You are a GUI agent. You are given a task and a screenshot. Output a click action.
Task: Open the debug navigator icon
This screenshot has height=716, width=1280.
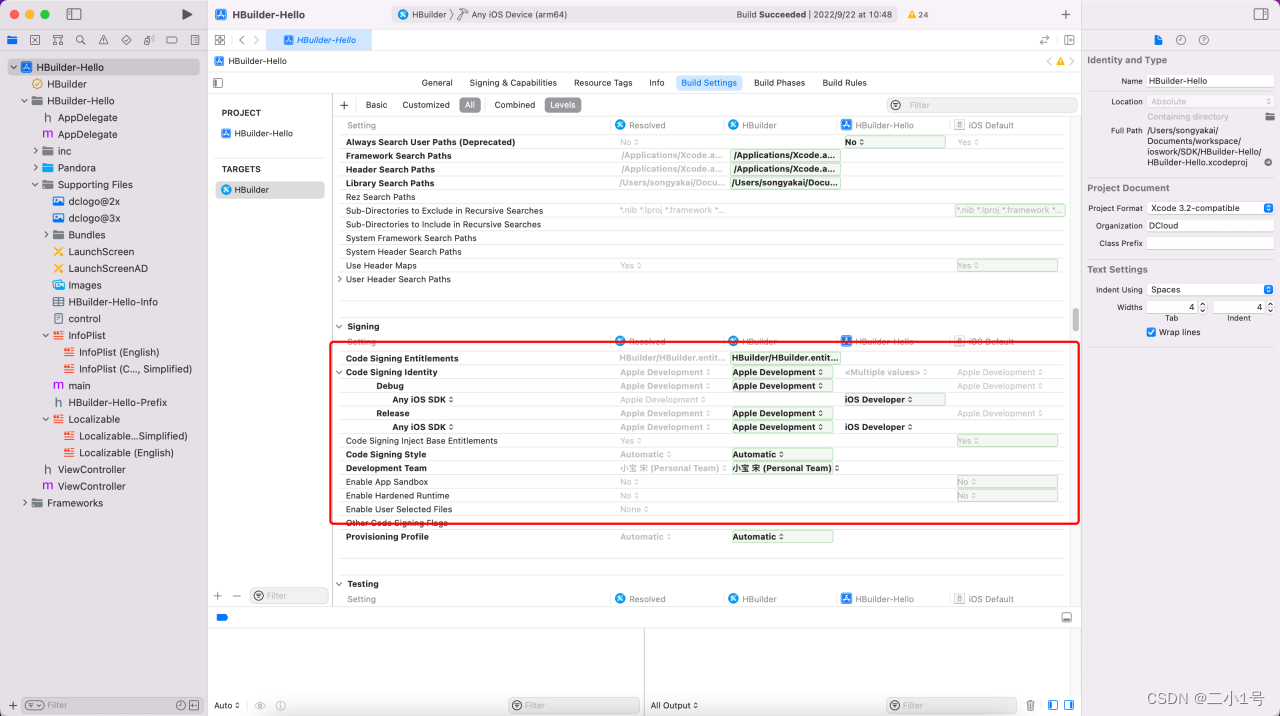(x=149, y=40)
